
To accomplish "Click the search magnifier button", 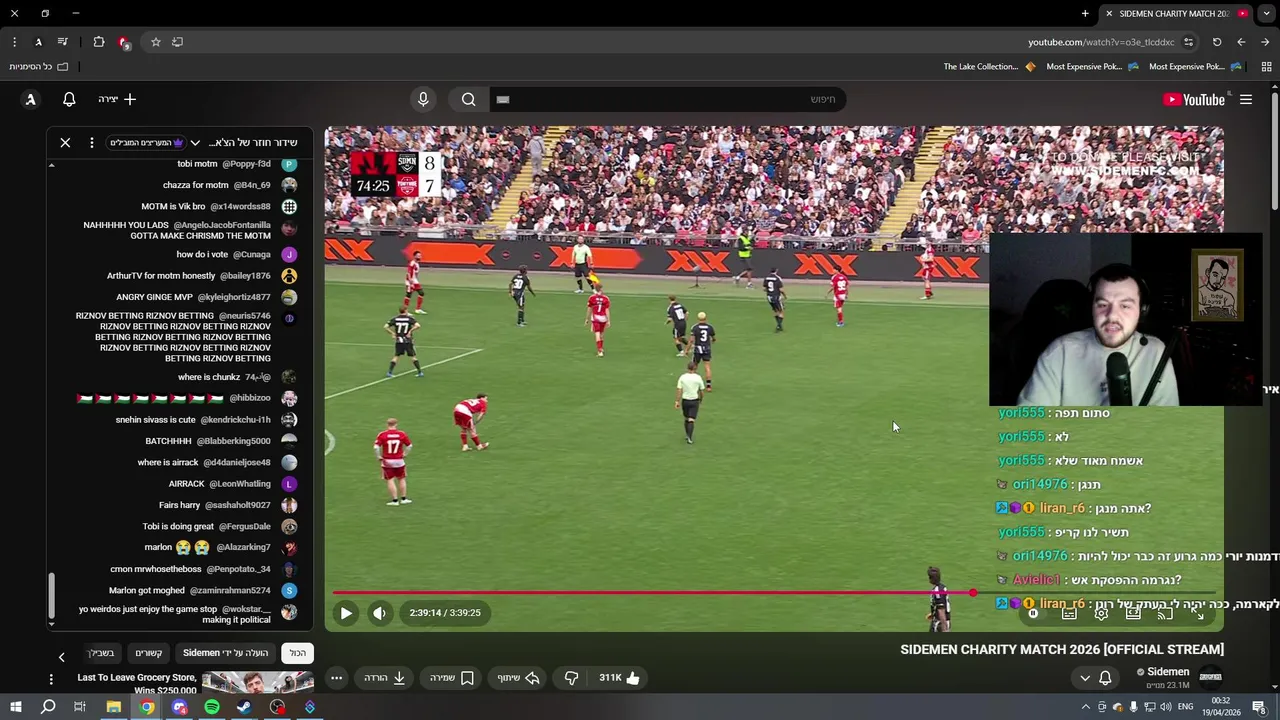I will (469, 99).
